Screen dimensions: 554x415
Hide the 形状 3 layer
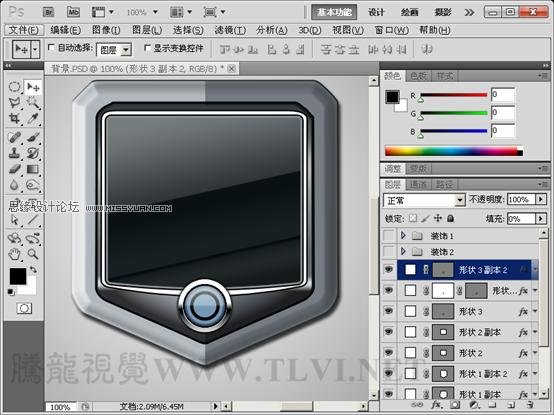pos(389,311)
